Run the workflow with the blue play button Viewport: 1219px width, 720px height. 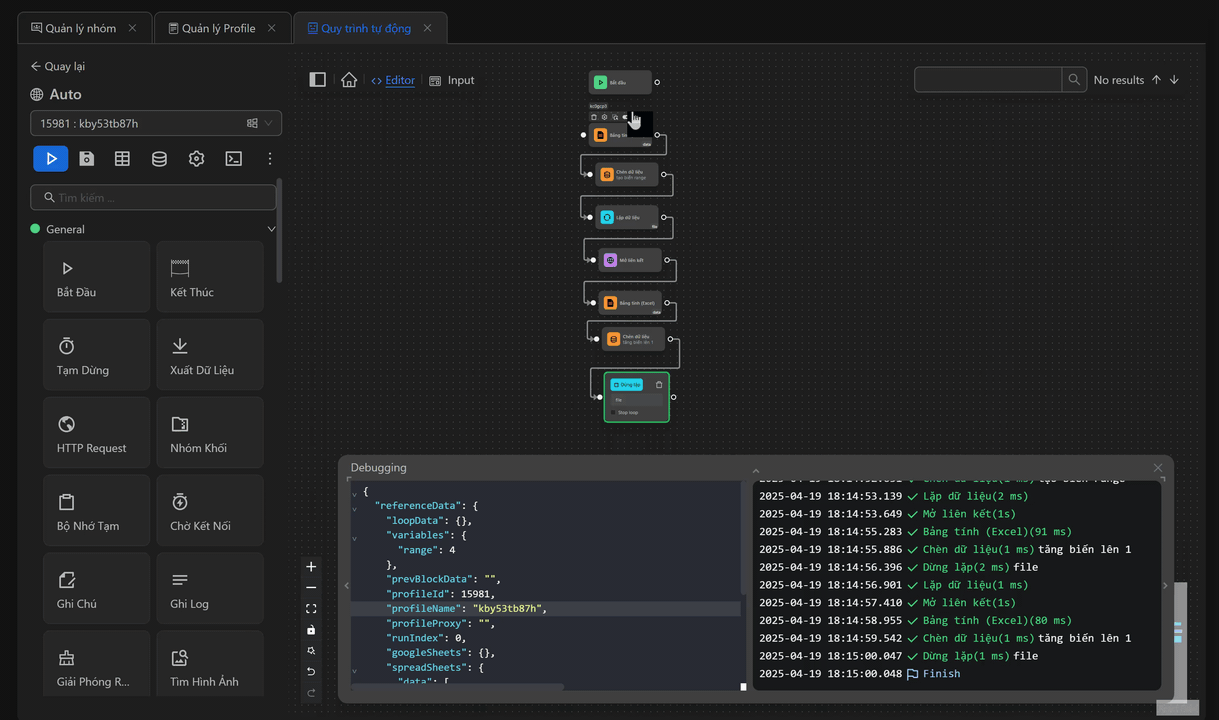coord(51,158)
